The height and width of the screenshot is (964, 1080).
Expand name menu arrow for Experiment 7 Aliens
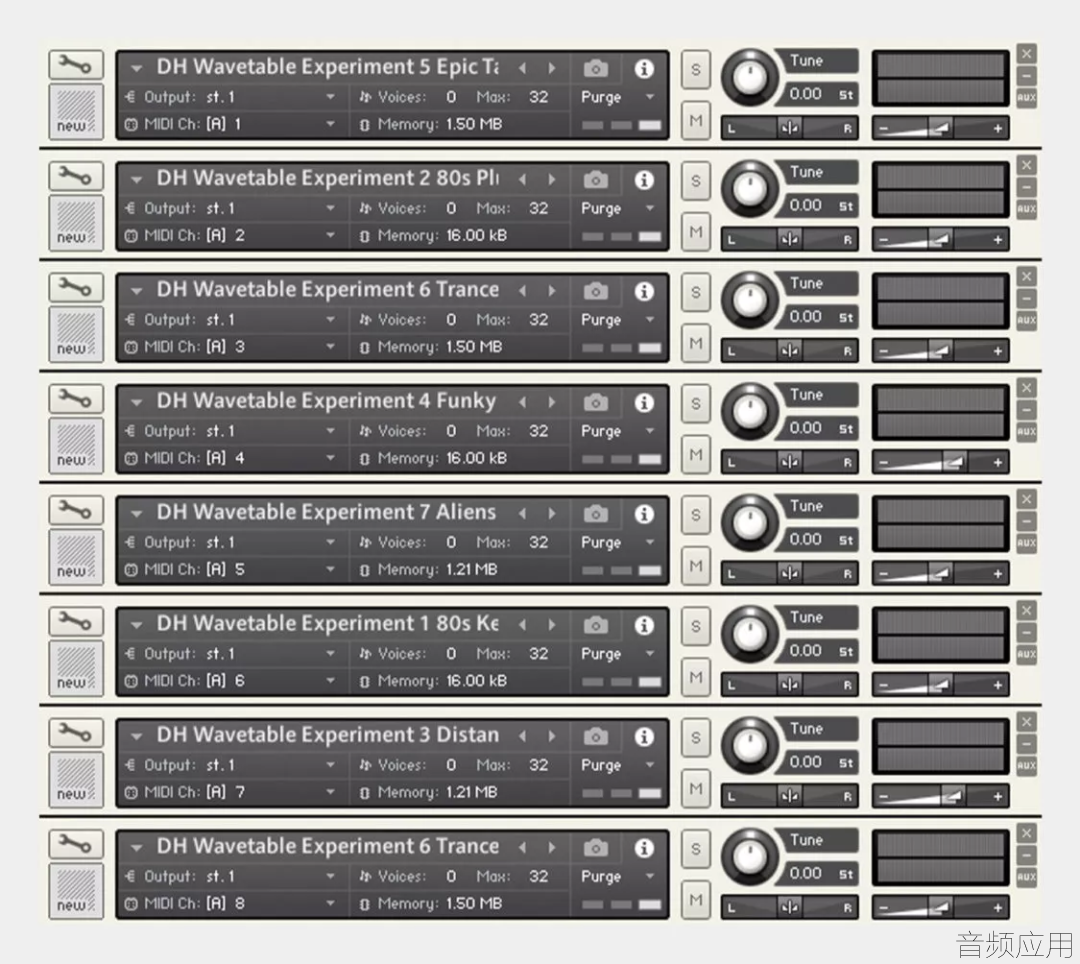[136, 514]
